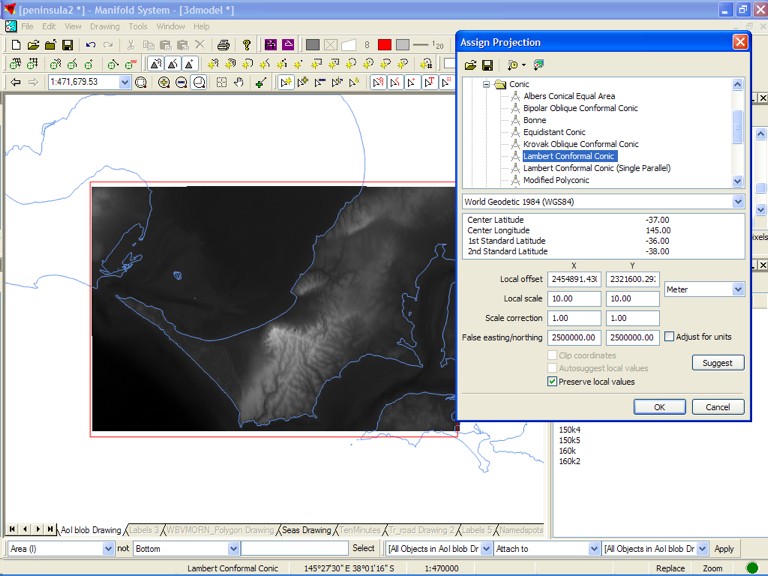Viewport: 768px width, 576px height.
Task: Open the World Geodetic 1984 datum dropdown
Action: 738,202
